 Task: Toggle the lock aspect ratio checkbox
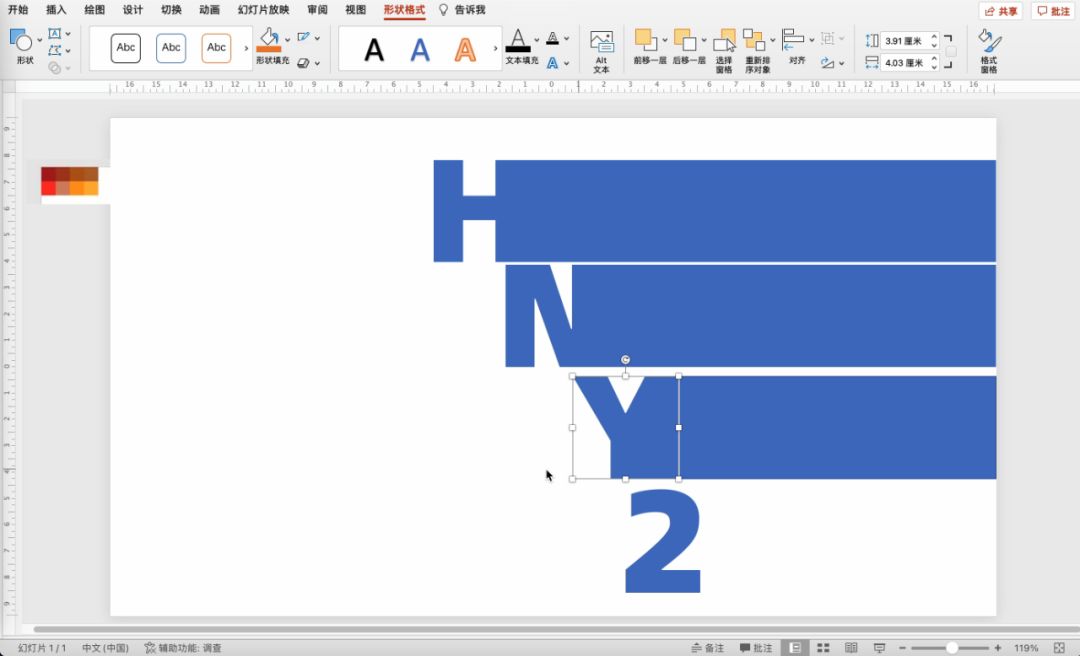pyautogui.click(x=951, y=52)
